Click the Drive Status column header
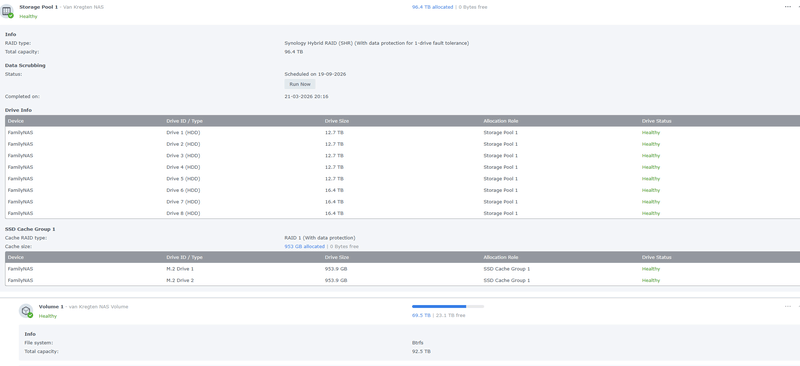Viewport: 800px width, 366px height. coord(656,121)
